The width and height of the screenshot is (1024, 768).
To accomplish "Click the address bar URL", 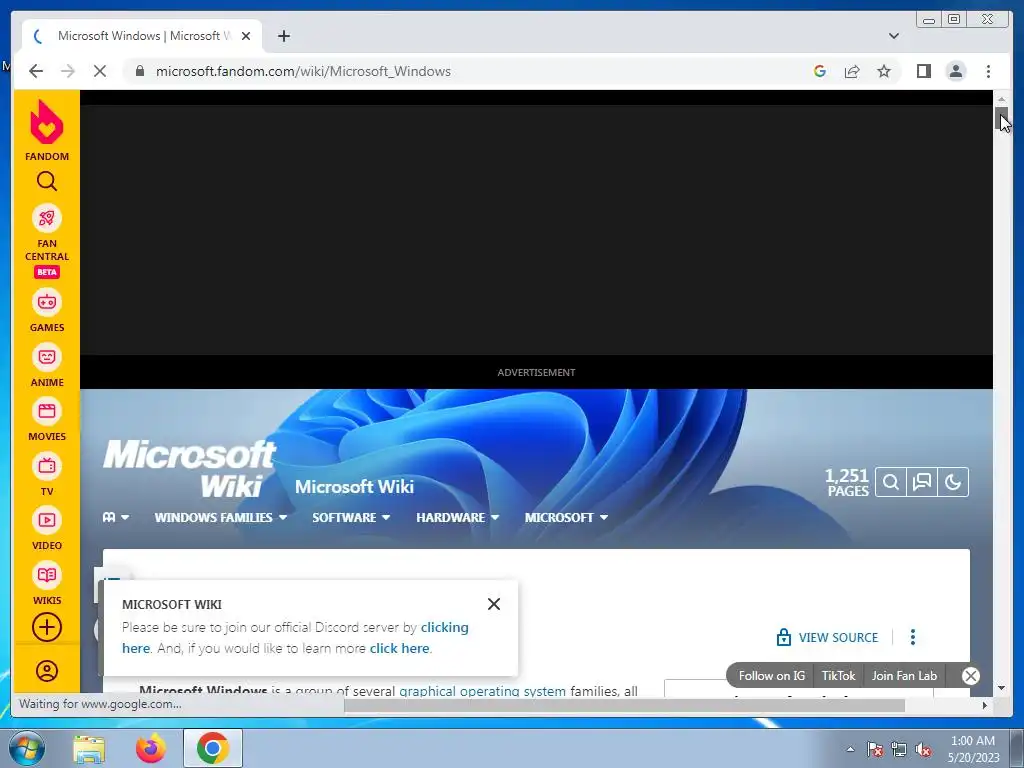I will click(303, 71).
